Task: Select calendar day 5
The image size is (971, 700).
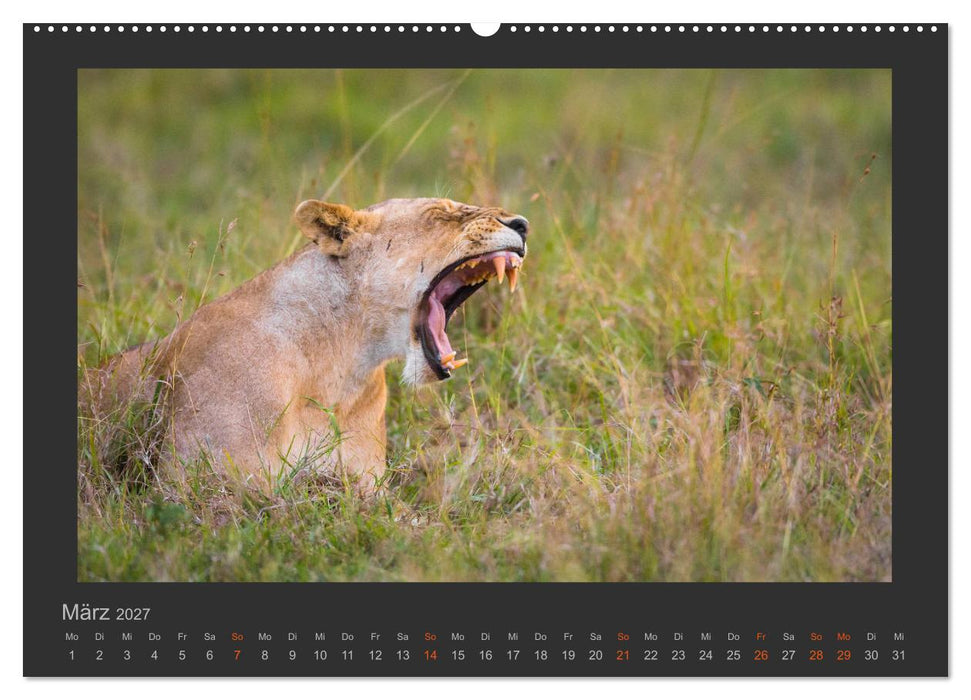Action: pyautogui.click(x=182, y=655)
